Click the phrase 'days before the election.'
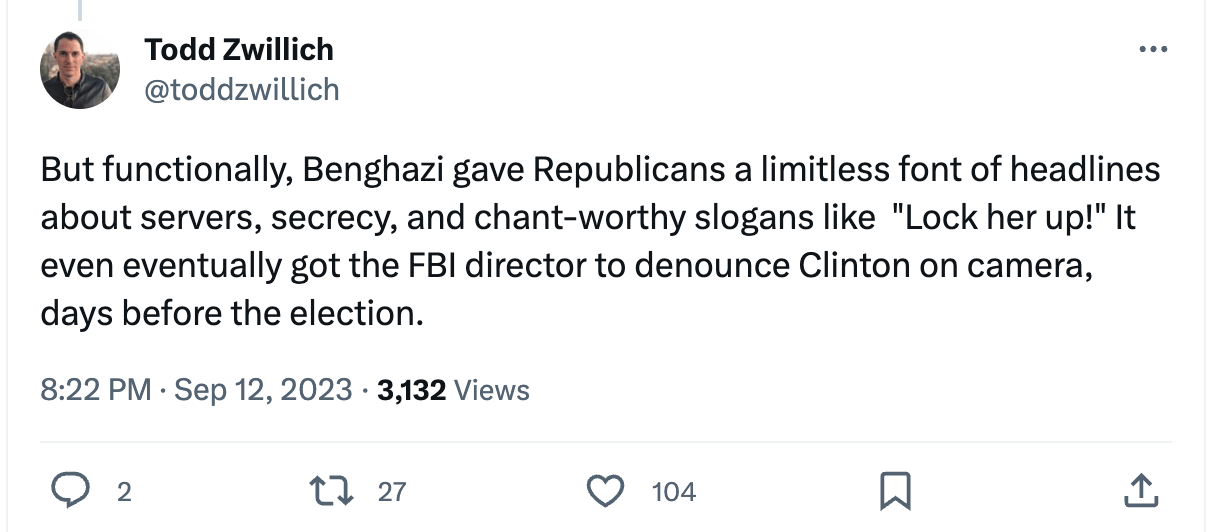The width and height of the screenshot is (1214, 532). point(228,314)
